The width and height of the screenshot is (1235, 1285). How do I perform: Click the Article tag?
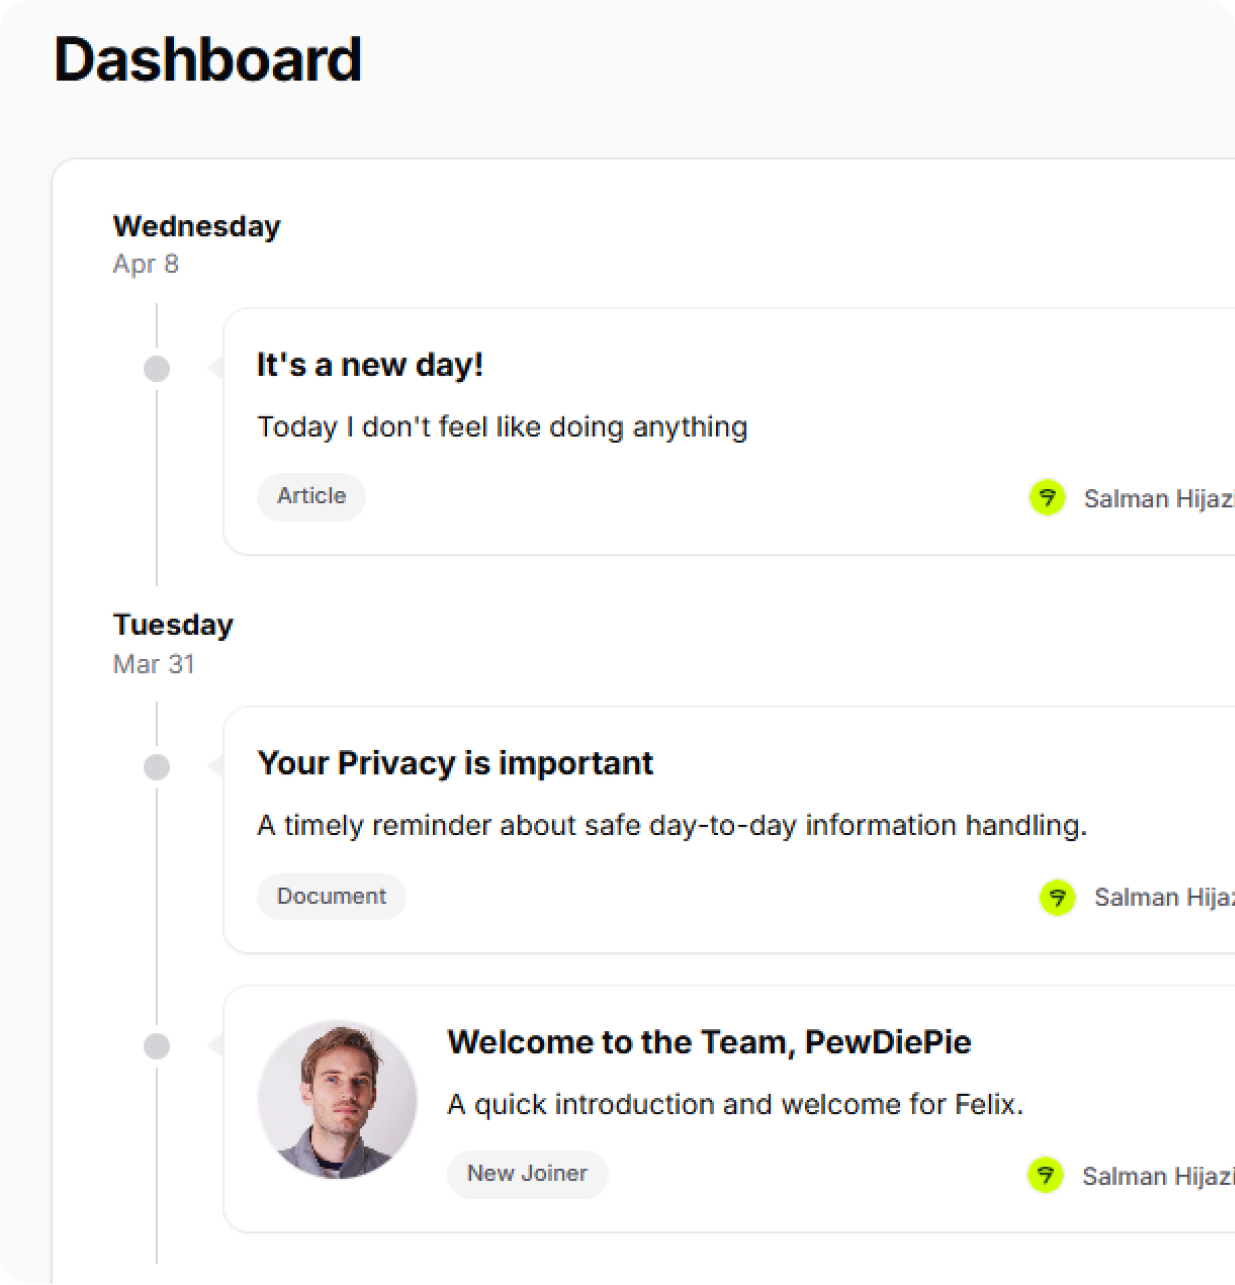tap(311, 496)
